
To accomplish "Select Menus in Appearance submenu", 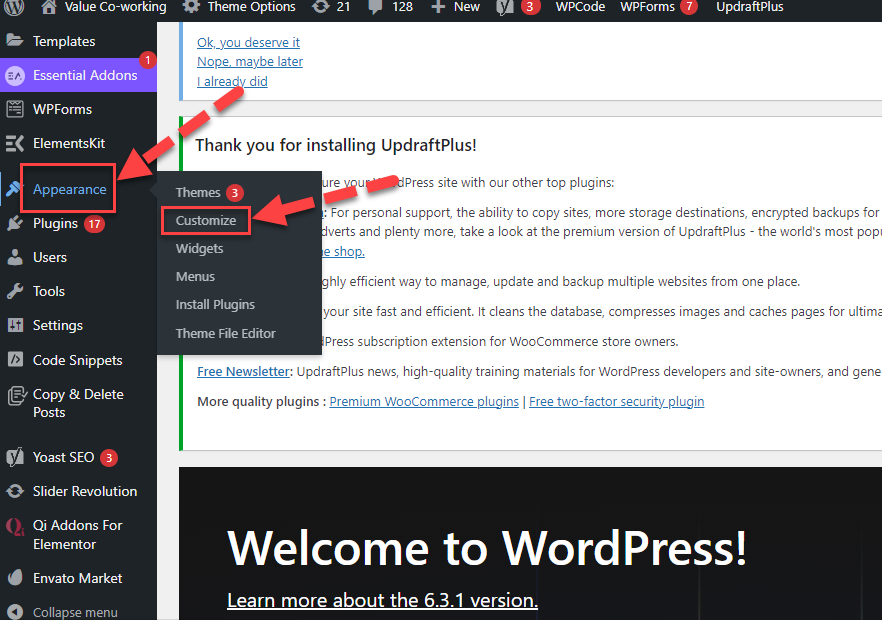I will click(x=195, y=276).
